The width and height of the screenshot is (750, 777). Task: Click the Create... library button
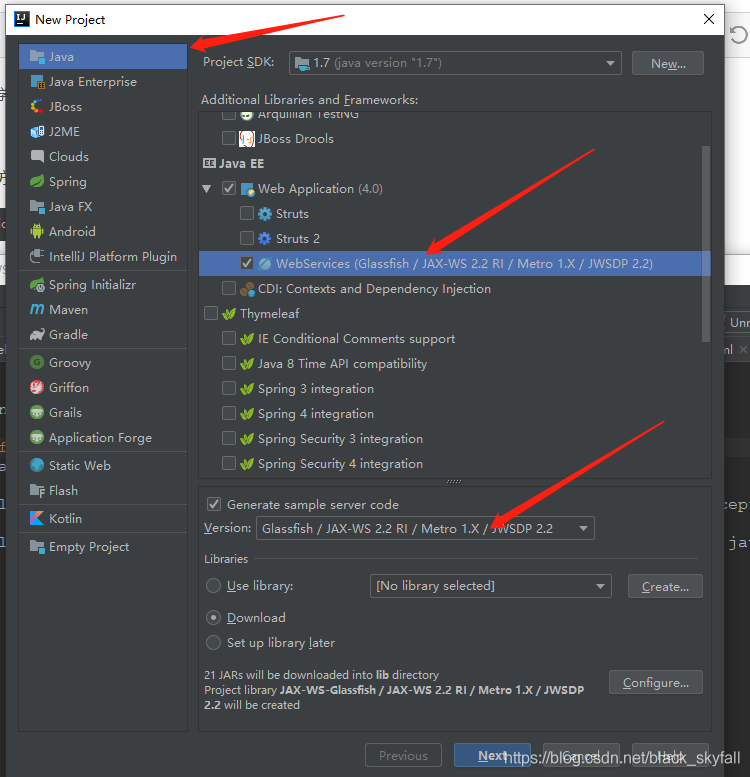[x=665, y=586]
